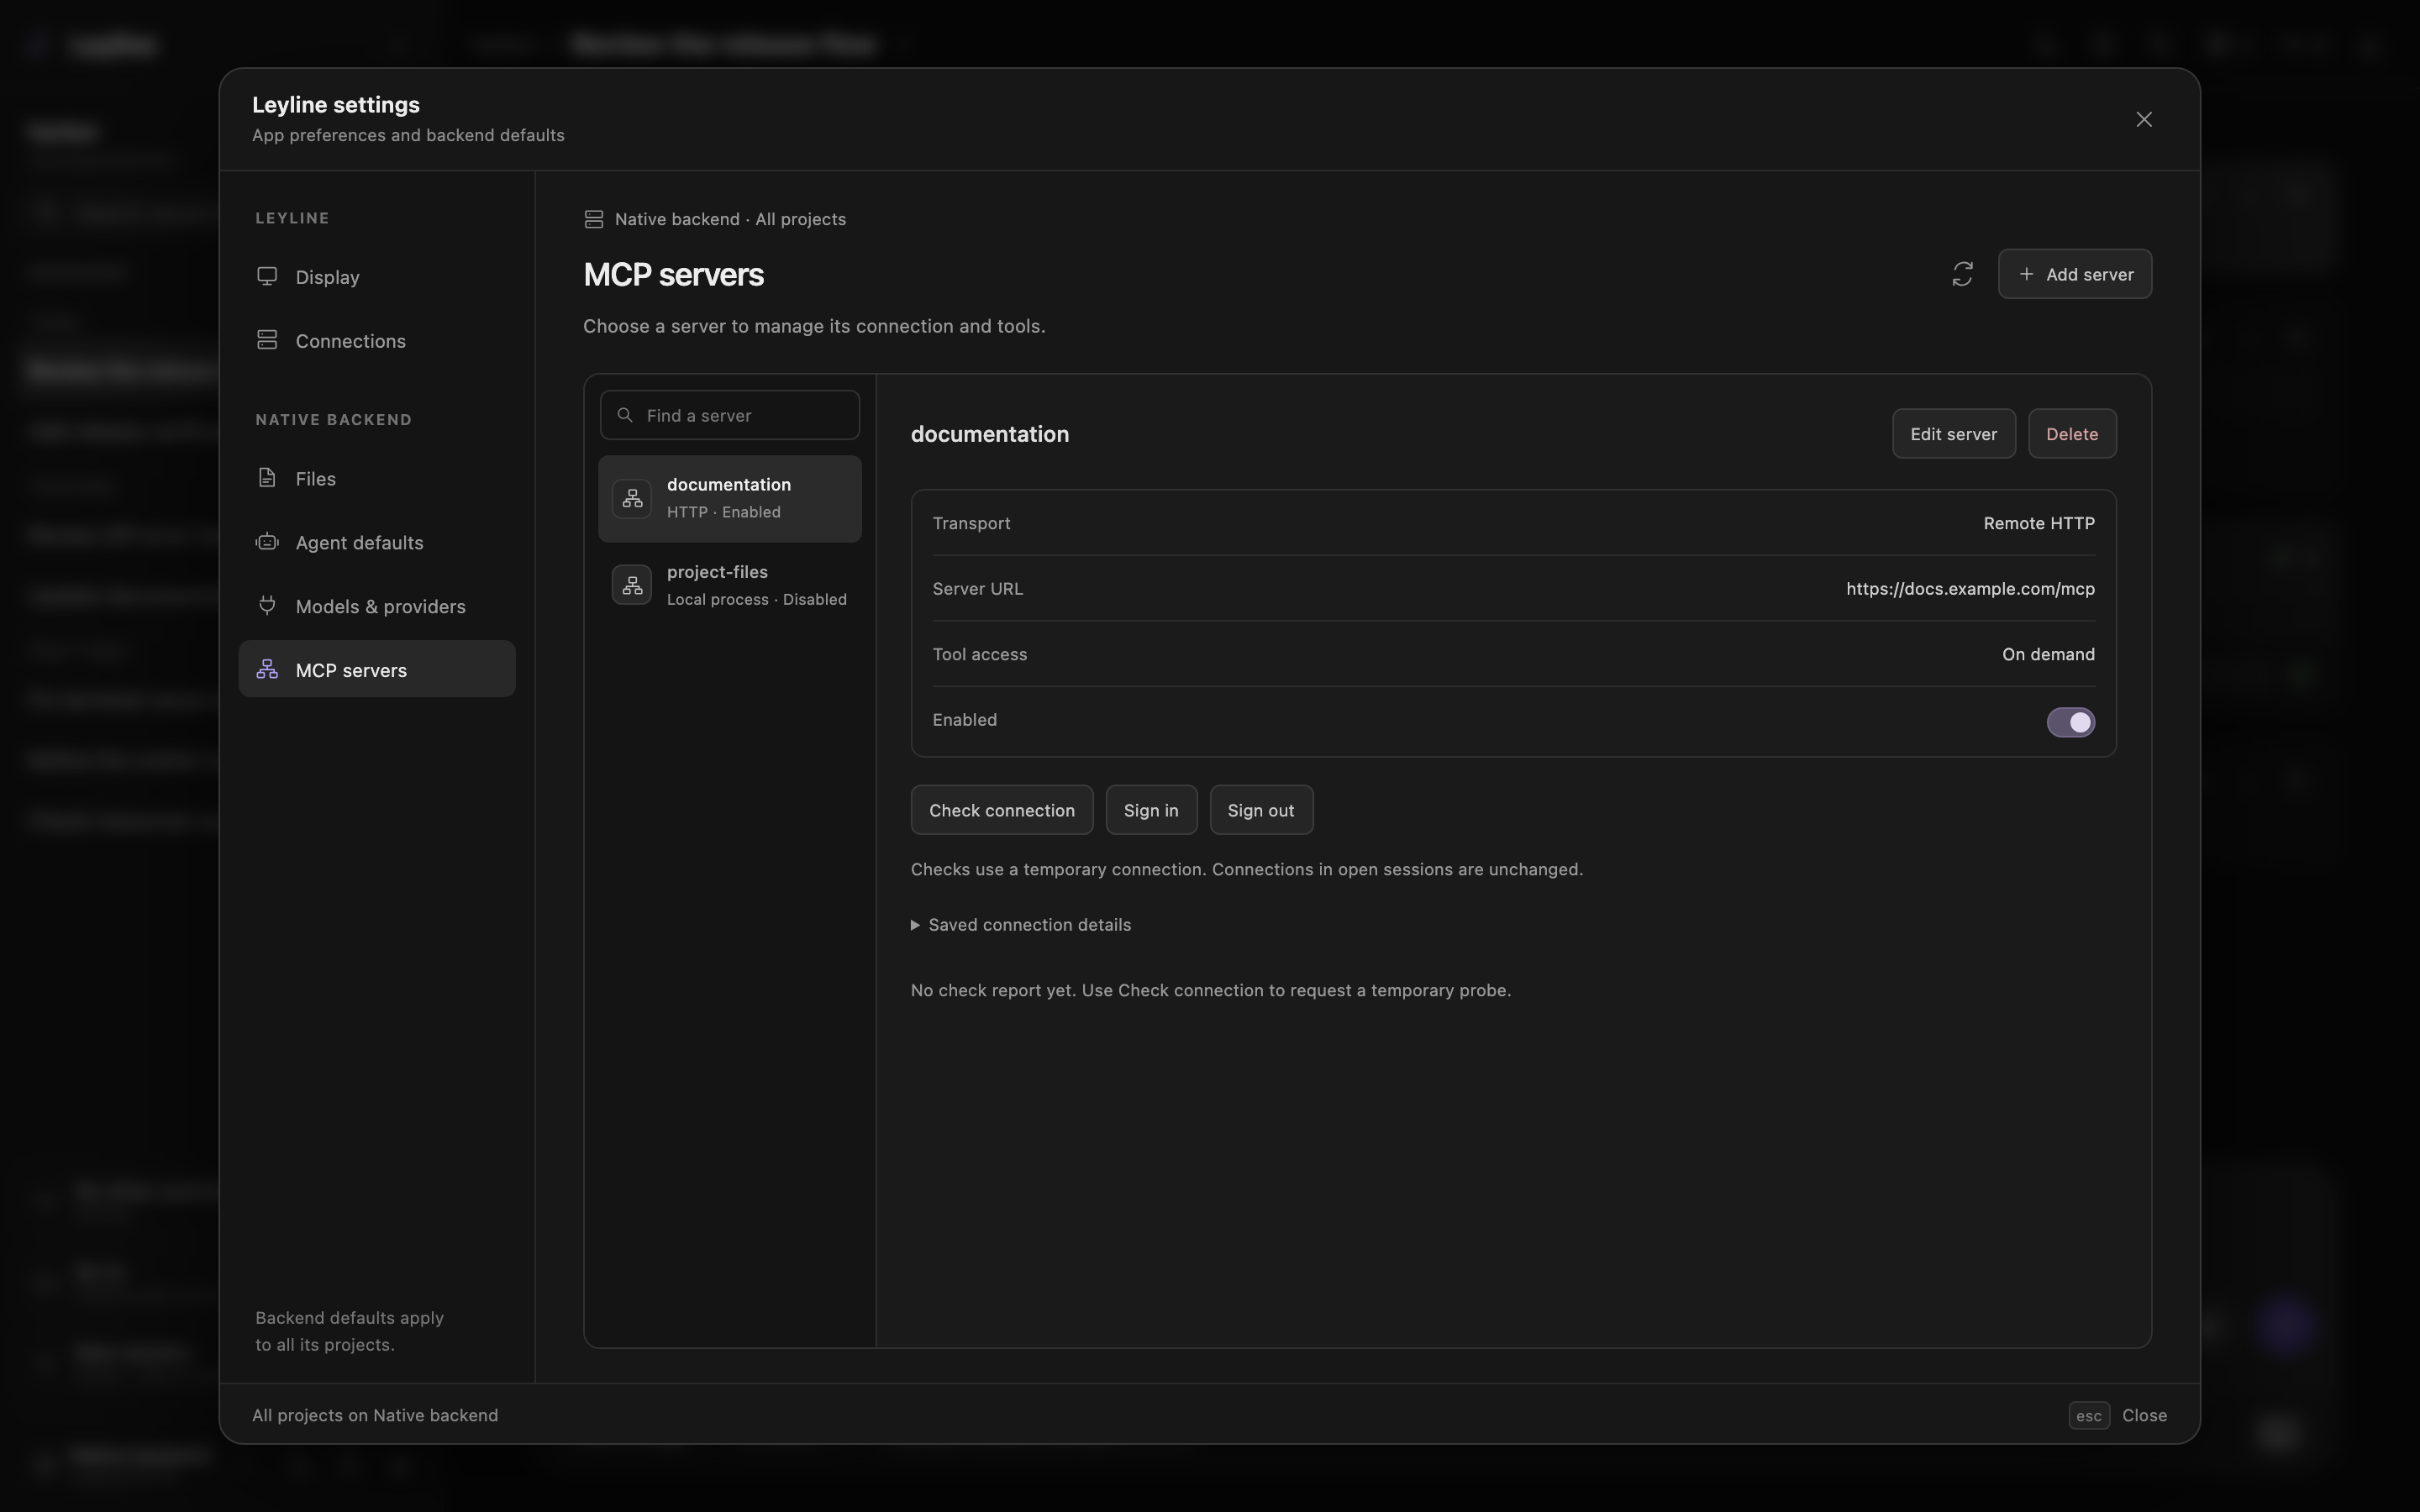Delete the documentation server
Screen dimensions: 2420x1512
pos(2072,434)
